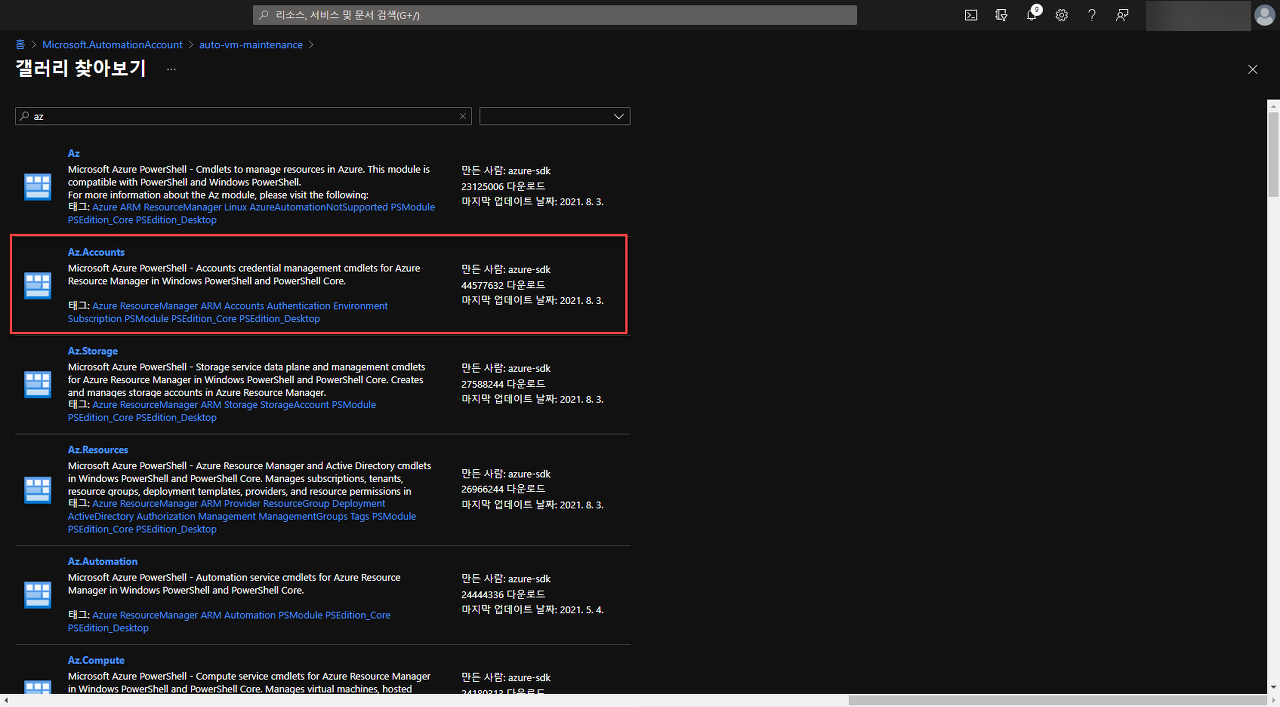1280x707 pixels.
Task: Click the '24444336 다운로드' count
Action: click(503, 594)
